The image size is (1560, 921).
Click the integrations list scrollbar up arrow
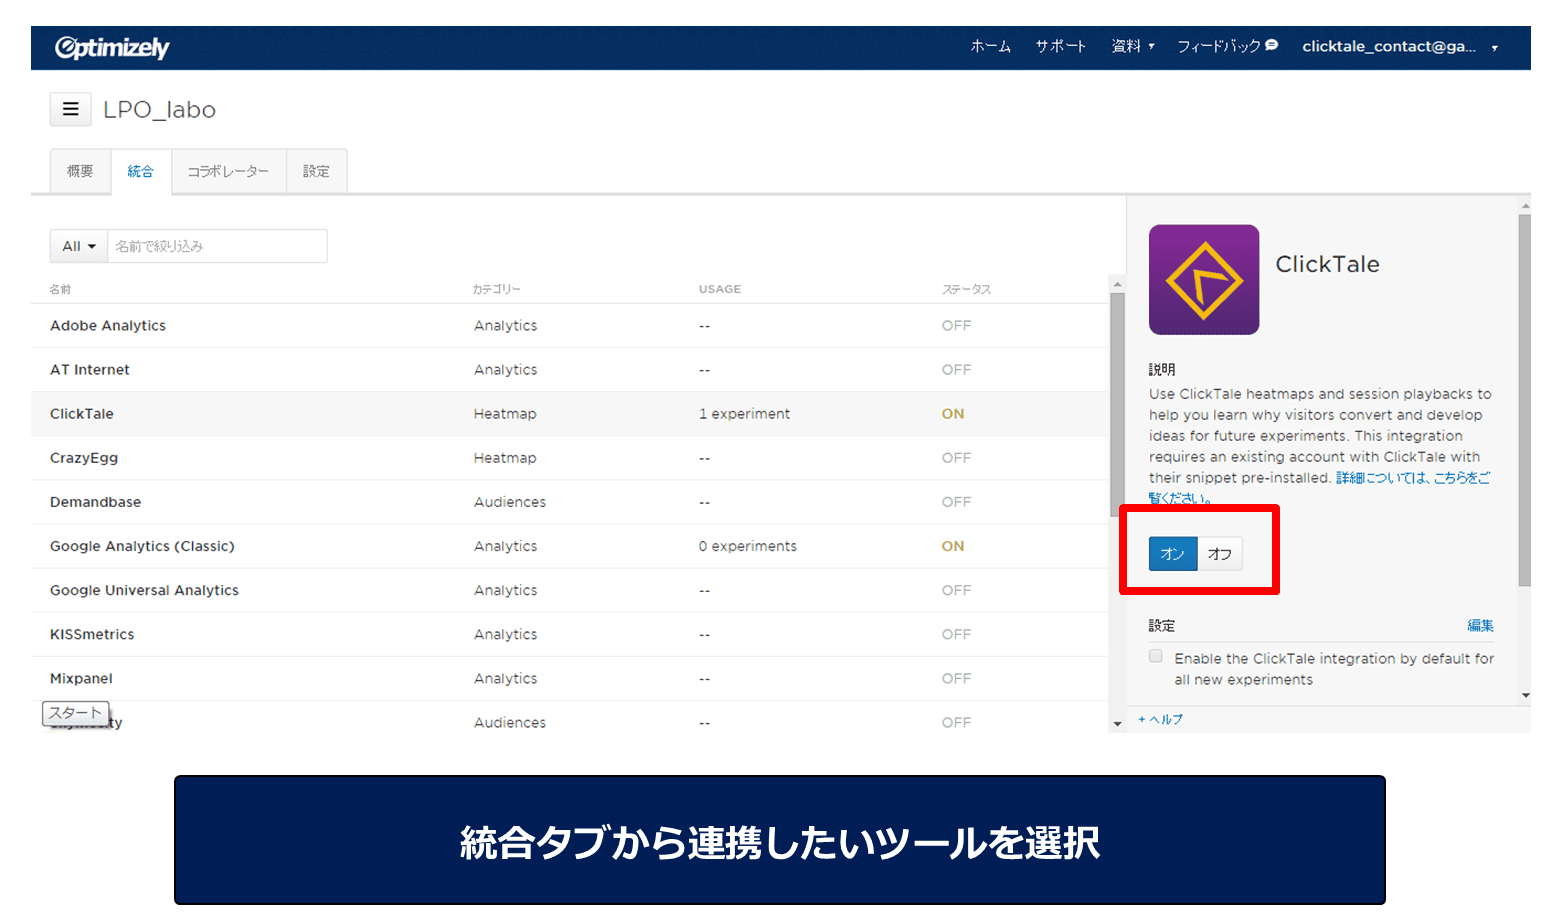pyautogui.click(x=1117, y=284)
